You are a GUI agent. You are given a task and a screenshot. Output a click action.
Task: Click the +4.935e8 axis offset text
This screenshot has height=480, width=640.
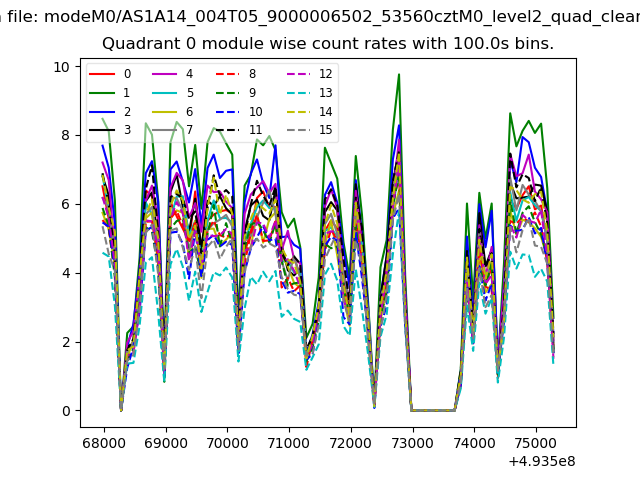click(541, 461)
